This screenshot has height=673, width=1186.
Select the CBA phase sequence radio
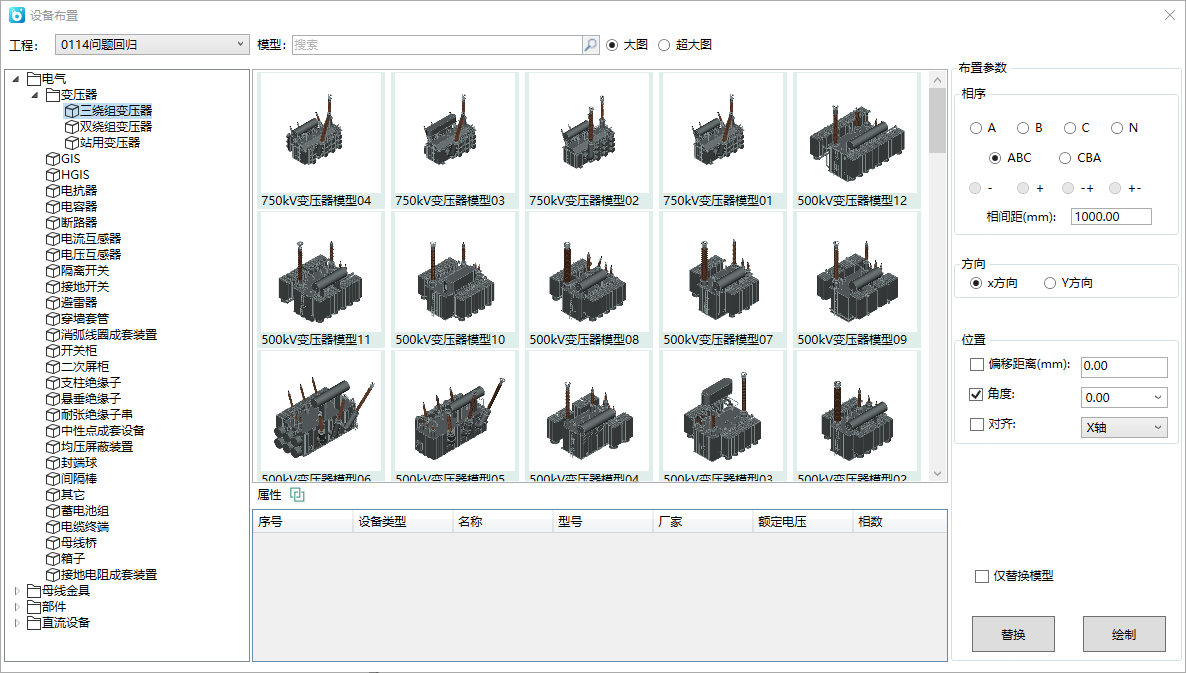pyautogui.click(x=1065, y=158)
